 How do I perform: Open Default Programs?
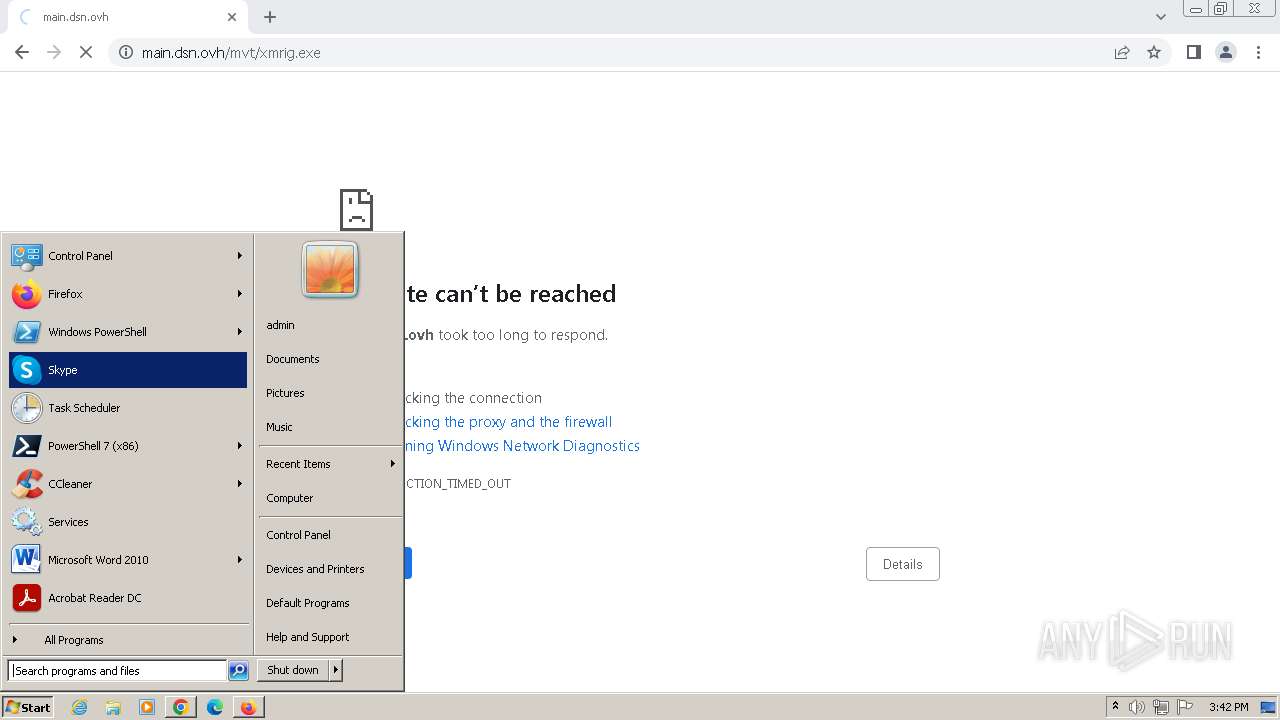pyautogui.click(x=330, y=603)
